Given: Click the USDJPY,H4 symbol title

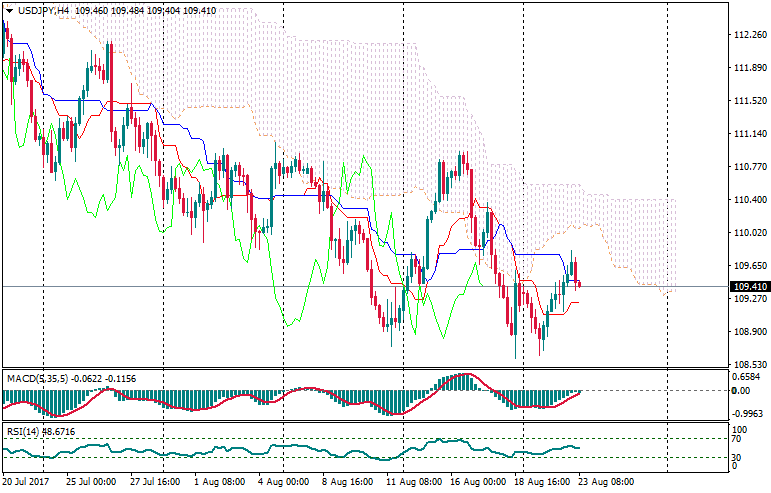Looking at the screenshot, I should (x=45, y=10).
